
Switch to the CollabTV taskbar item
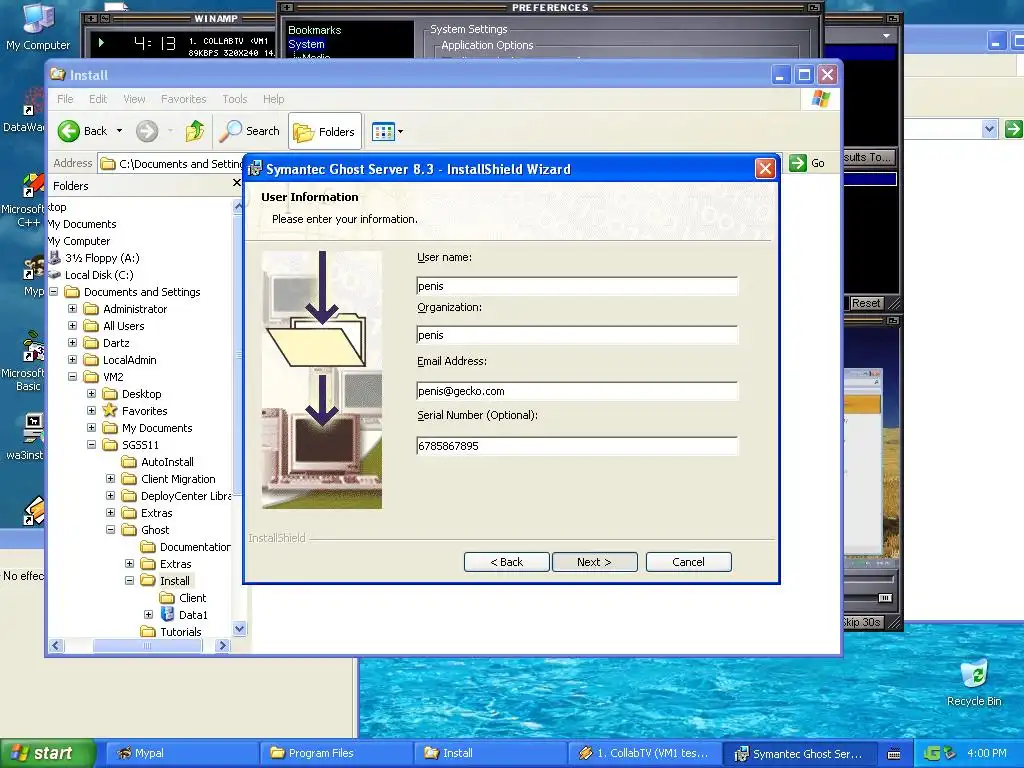(645, 754)
